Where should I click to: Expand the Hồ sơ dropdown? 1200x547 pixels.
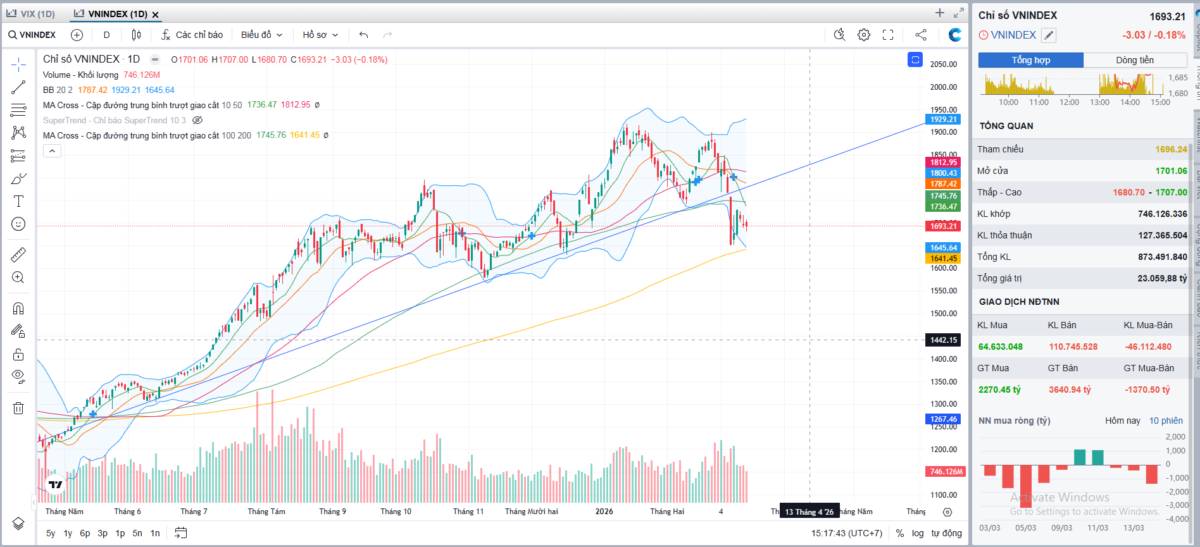[x=321, y=34]
